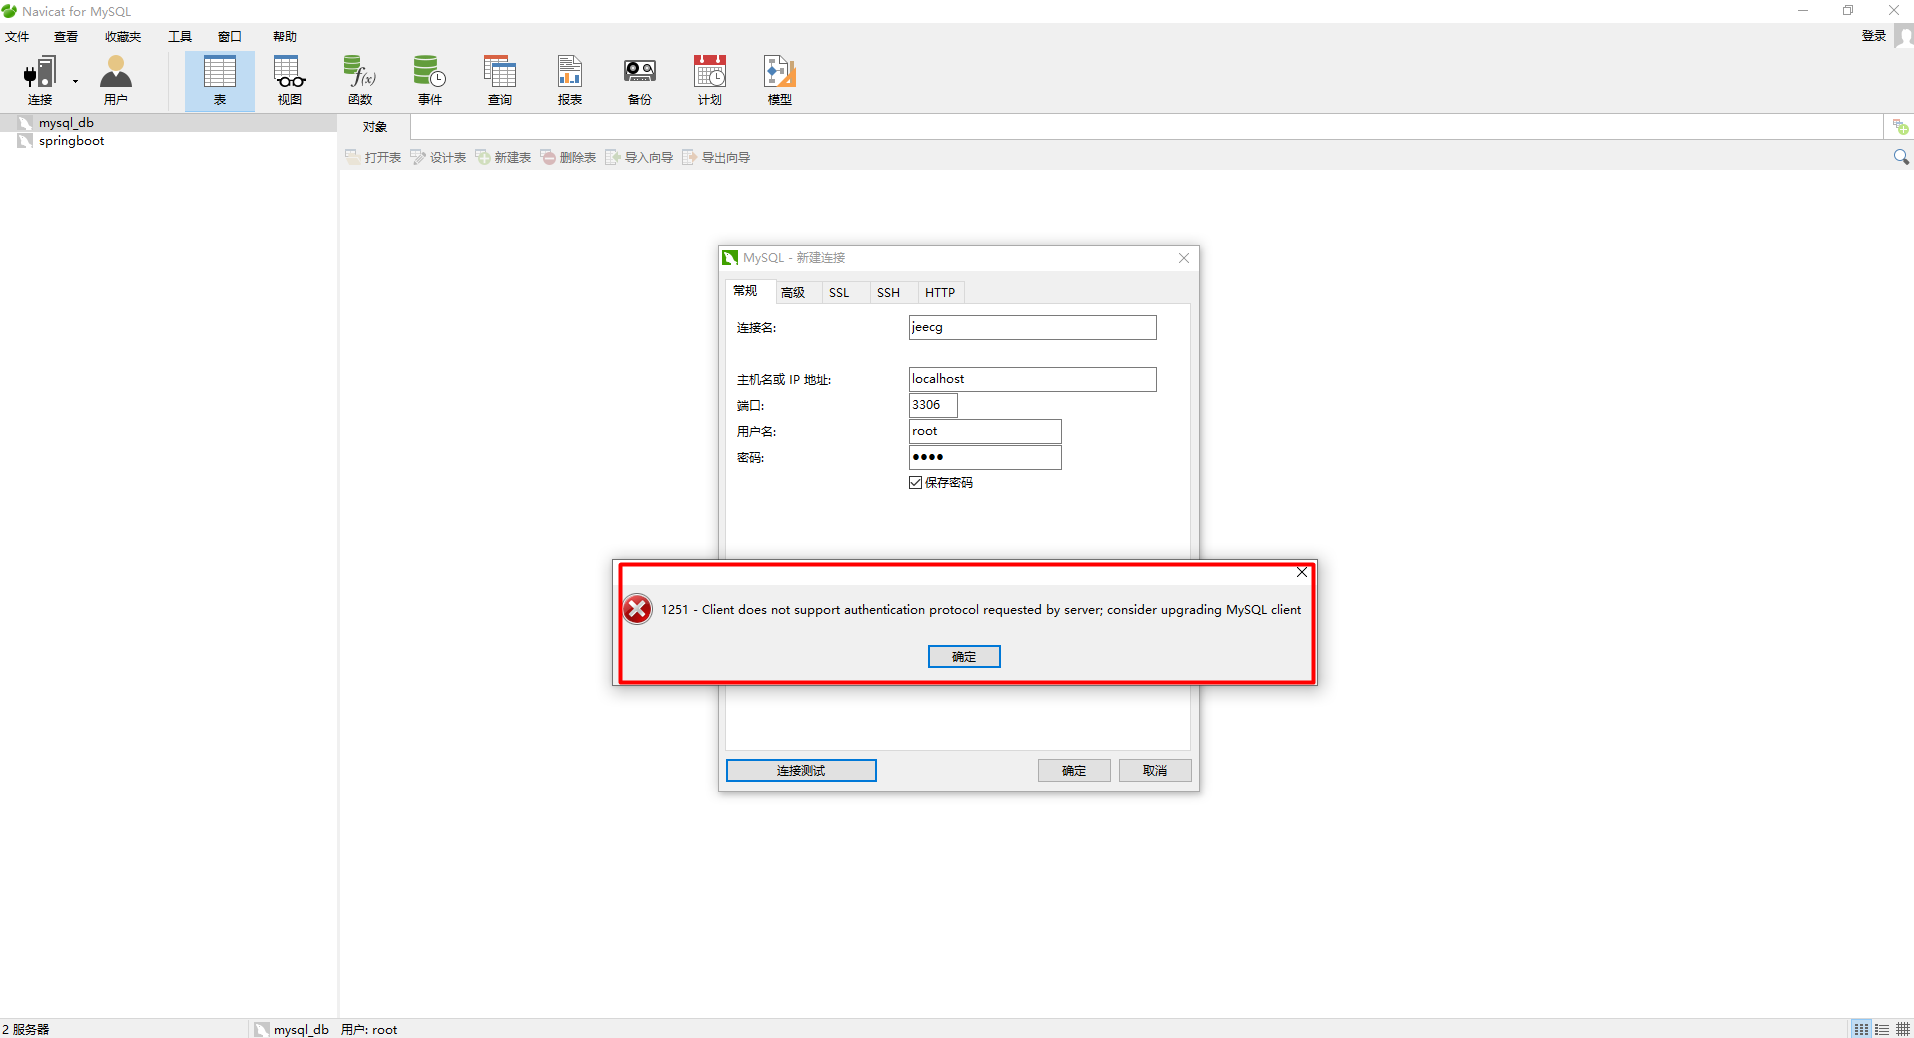Open the Query (查询) toolbar icon
This screenshot has width=1914, height=1038.
(x=500, y=80)
